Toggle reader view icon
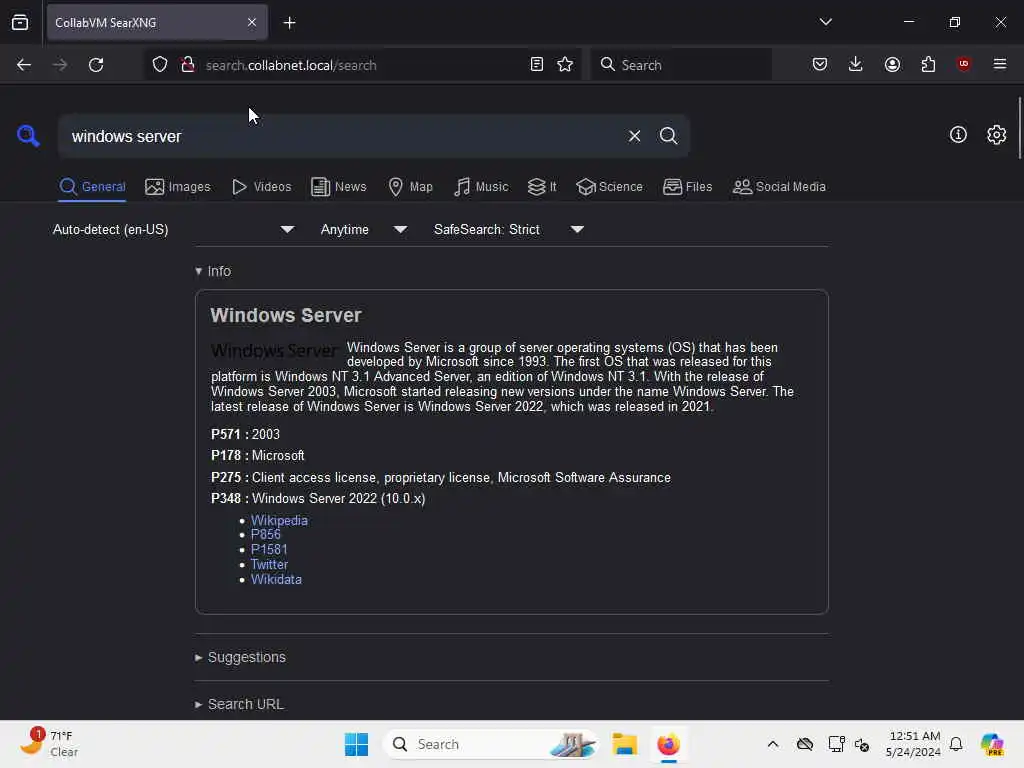Screen dimensions: 1024x768 click(x=537, y=65)
